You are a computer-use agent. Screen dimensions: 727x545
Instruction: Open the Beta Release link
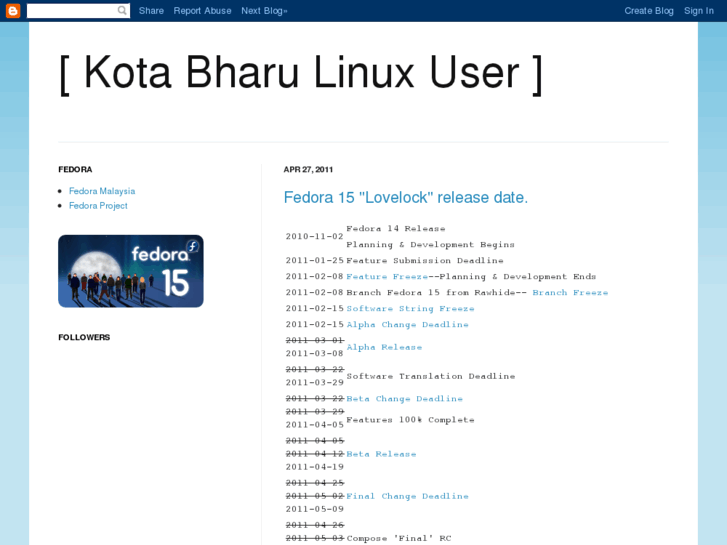pos(381,454)
